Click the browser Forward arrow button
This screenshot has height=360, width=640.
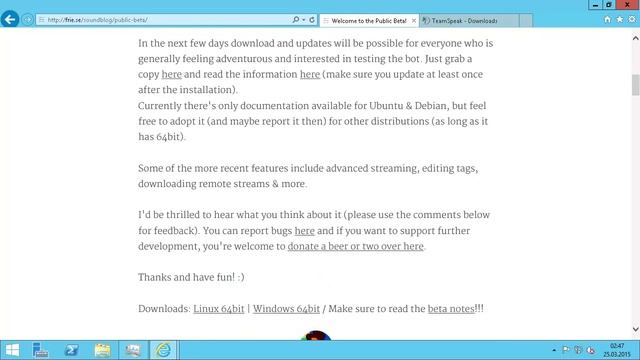(x=27, y=20)
